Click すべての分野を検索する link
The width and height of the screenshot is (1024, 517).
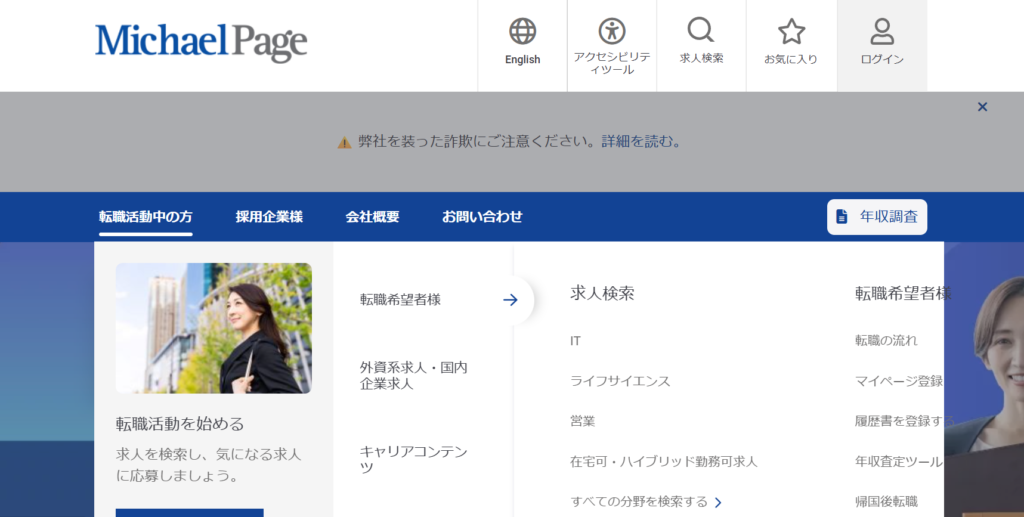click(x=645, y=501)
